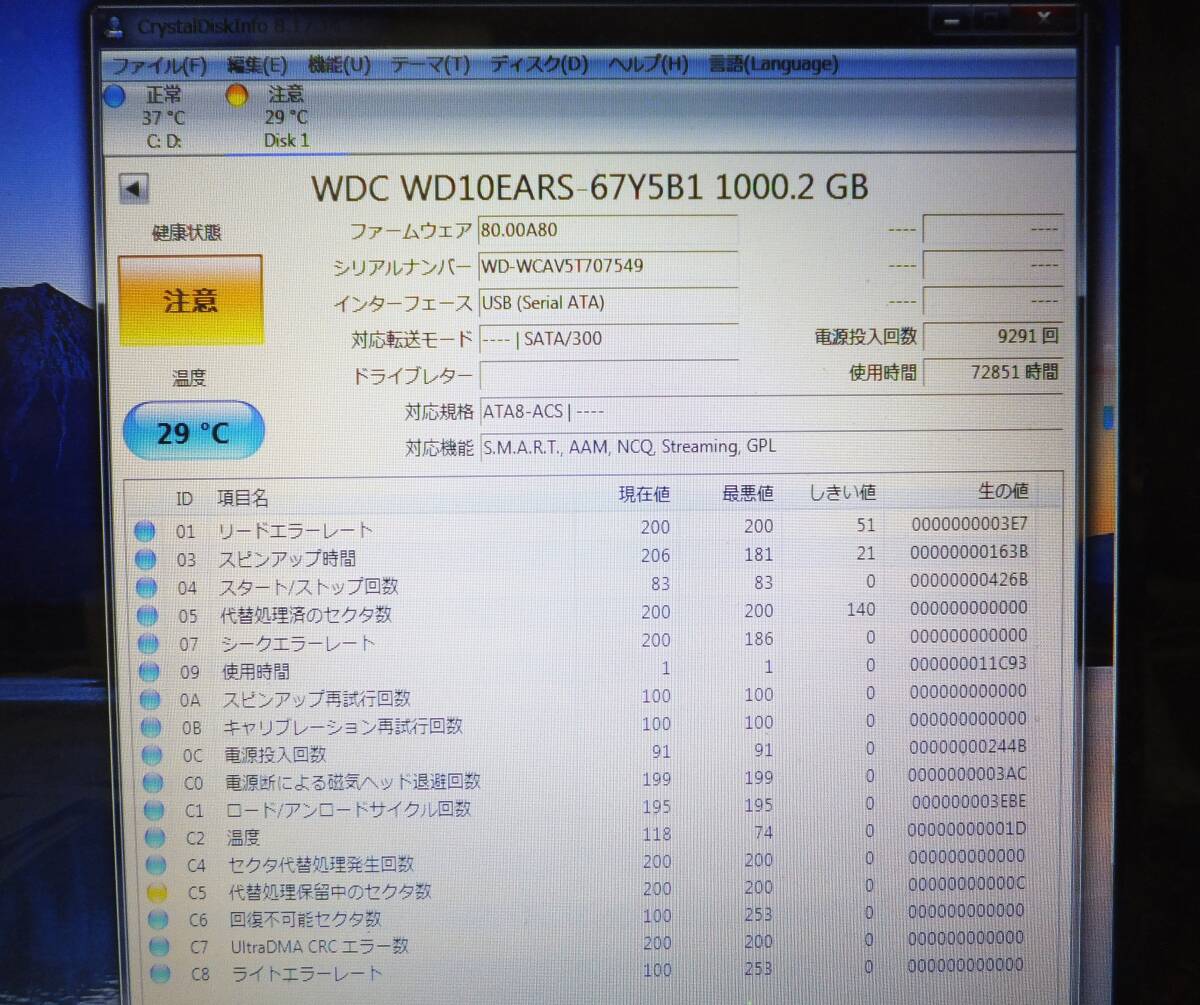Image resolution: width=1200 pixels, height=1005 pixels.
Task: Click the 現在値 column header
Action: (644, 494)
